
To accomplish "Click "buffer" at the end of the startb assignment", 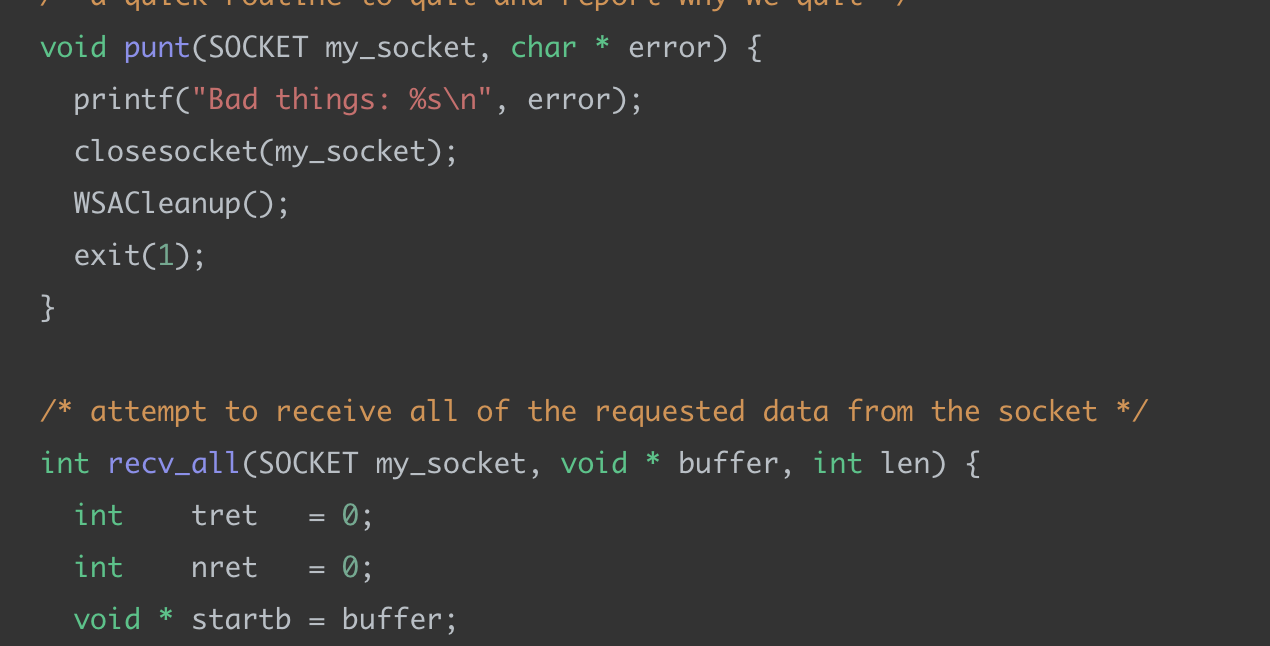I will click(391, 619).
